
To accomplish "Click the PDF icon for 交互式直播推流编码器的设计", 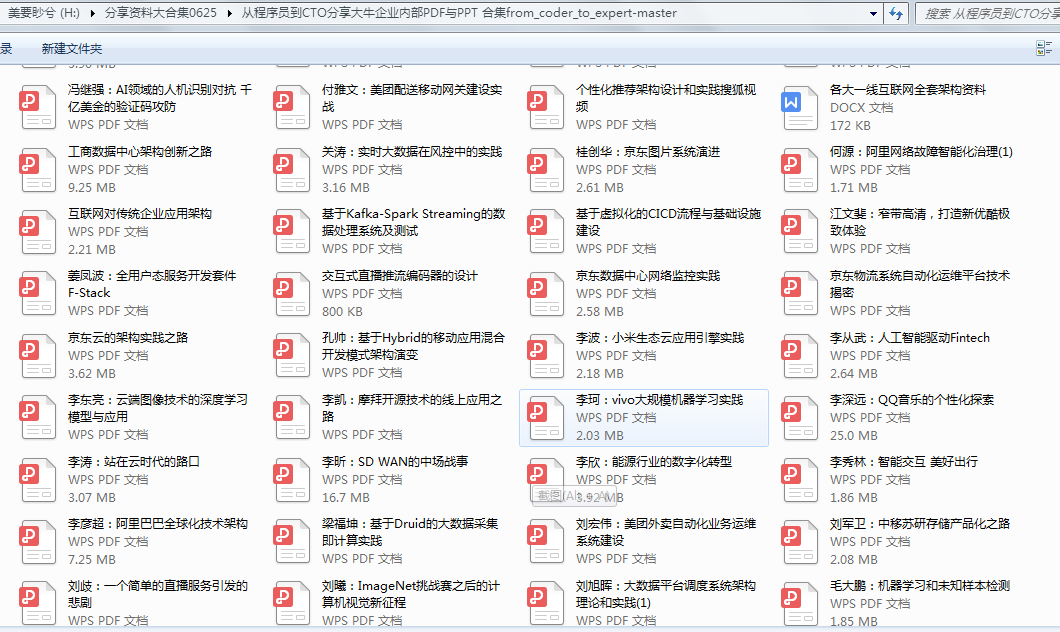I will click(x=292, y=293).
